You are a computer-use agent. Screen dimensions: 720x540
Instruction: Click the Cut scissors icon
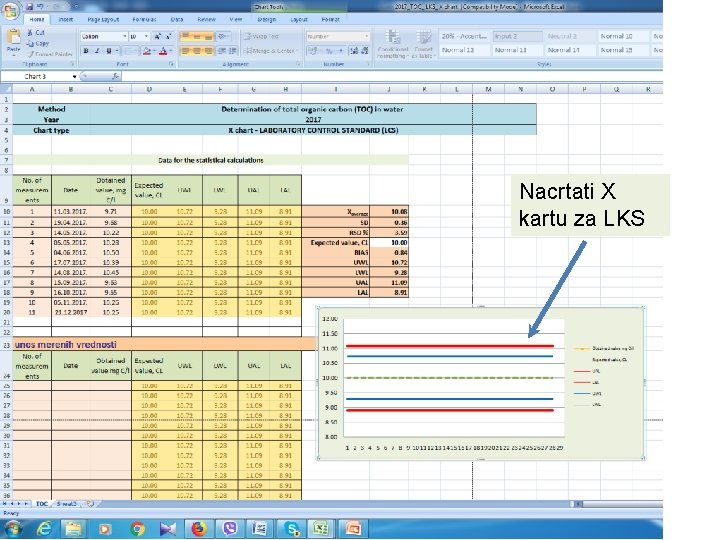pyautogui.click(x=30, y=33)
